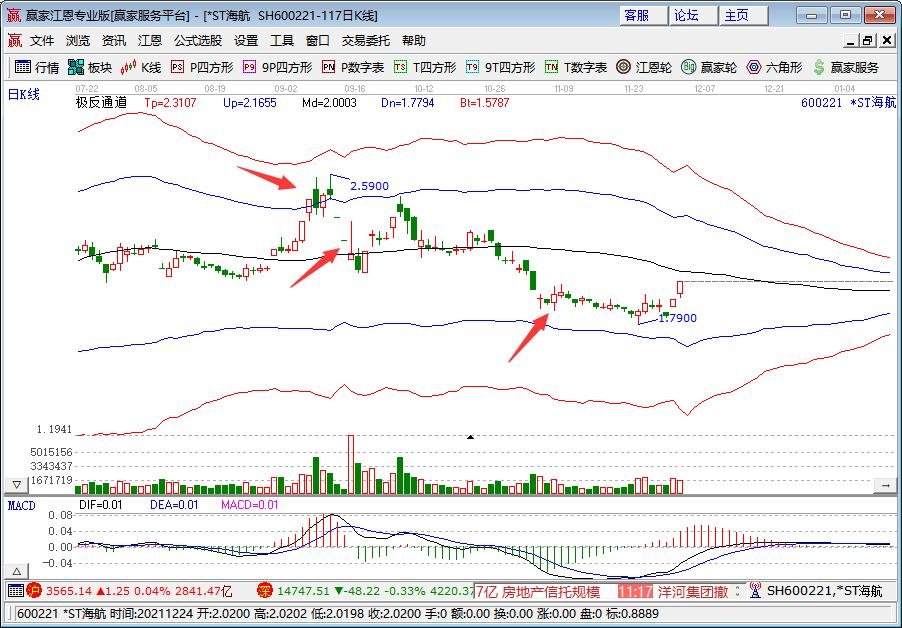The width and height of the screenshot is (902, 628).
Task: Open the 文件 menu
Action: point(41,40)
